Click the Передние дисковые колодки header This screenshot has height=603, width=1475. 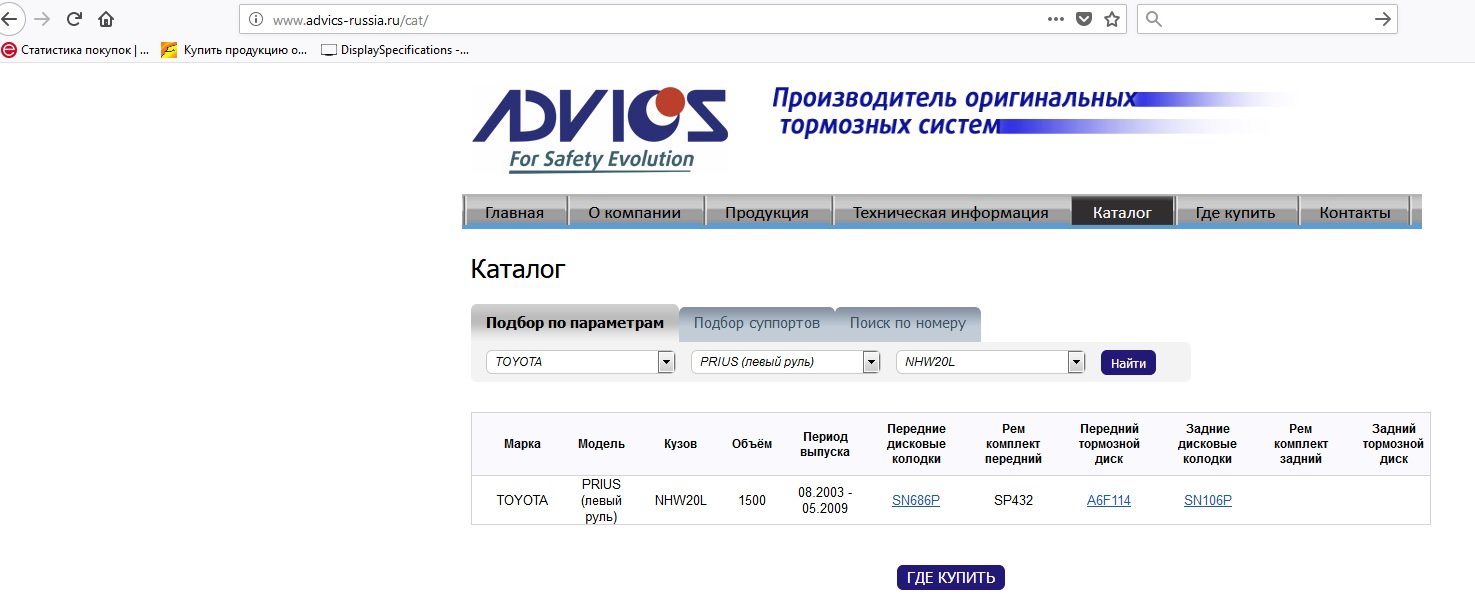coord(917,444)
